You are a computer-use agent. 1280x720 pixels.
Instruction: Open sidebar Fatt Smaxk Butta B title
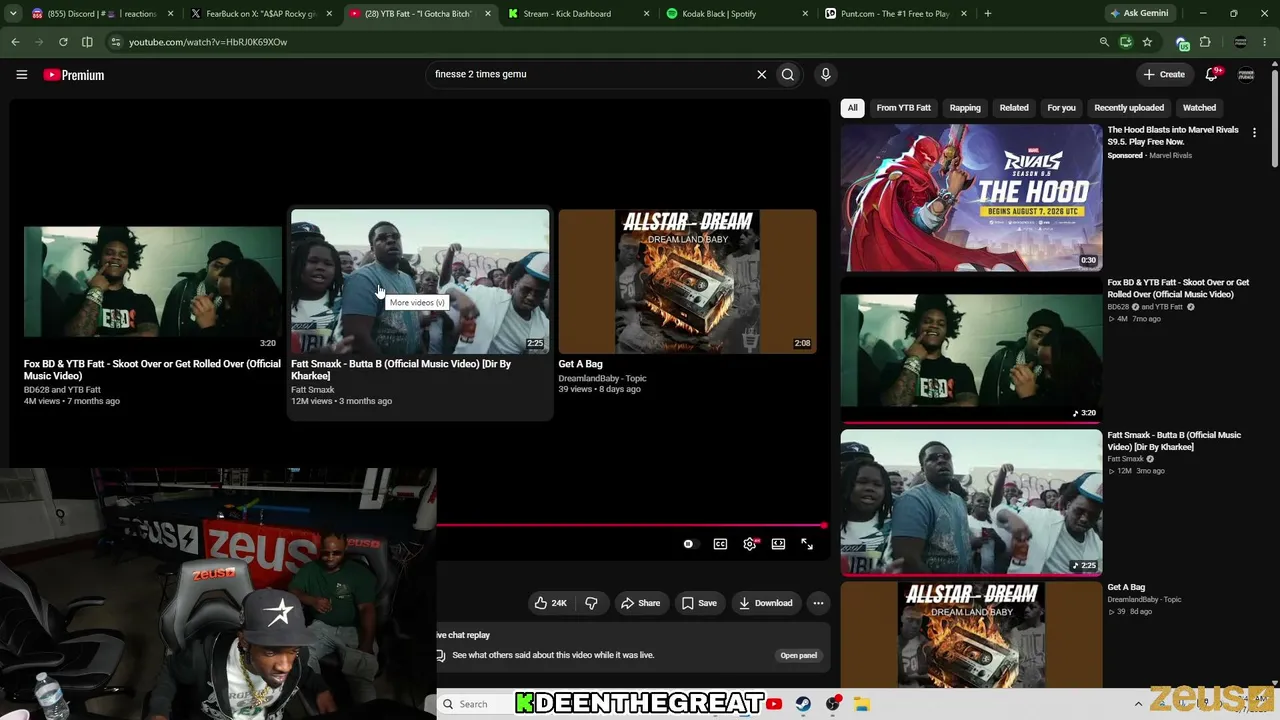pyautogui.click(x=1174, y=441)
